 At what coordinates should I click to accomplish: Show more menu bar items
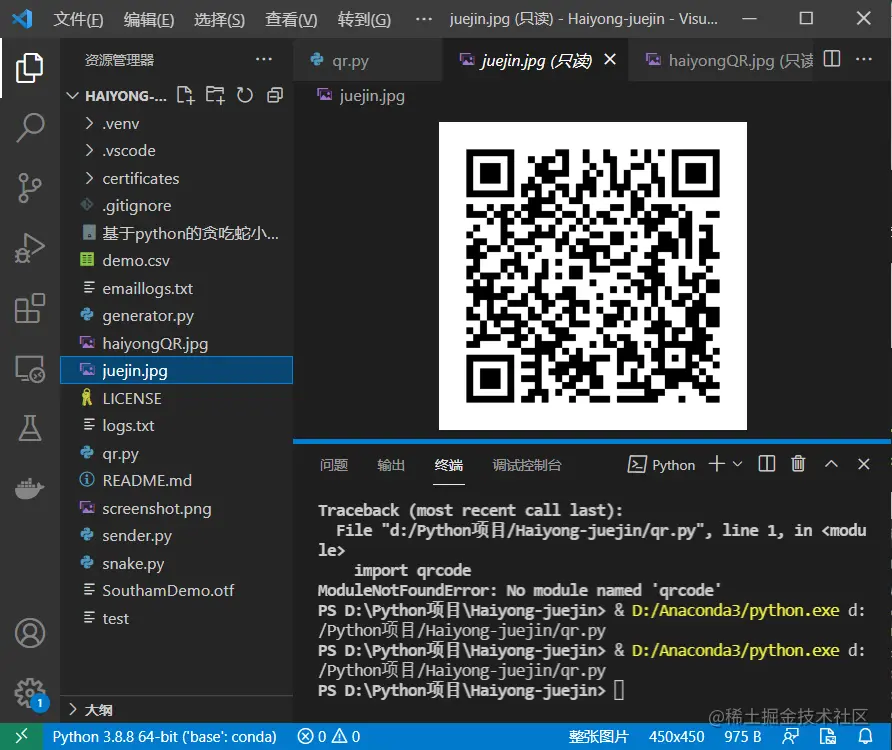pyautogui.click(x=424, y=19)
